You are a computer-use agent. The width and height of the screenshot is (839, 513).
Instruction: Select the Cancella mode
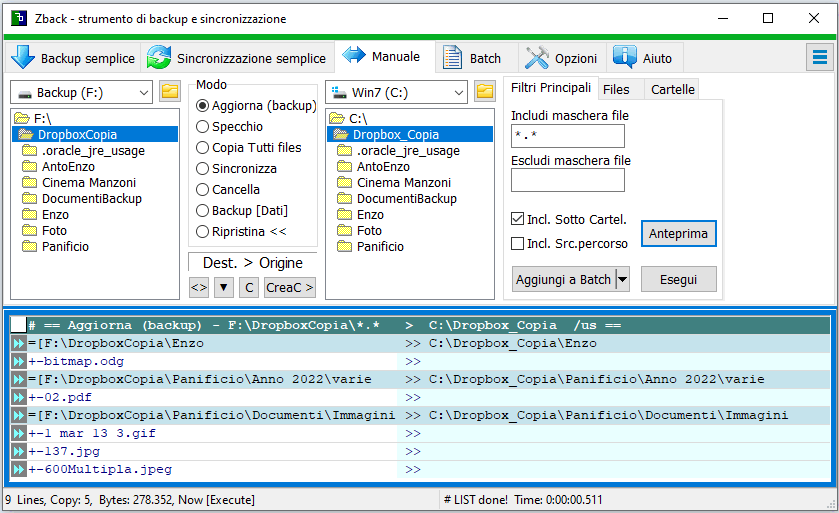click(x=228, y=189)
